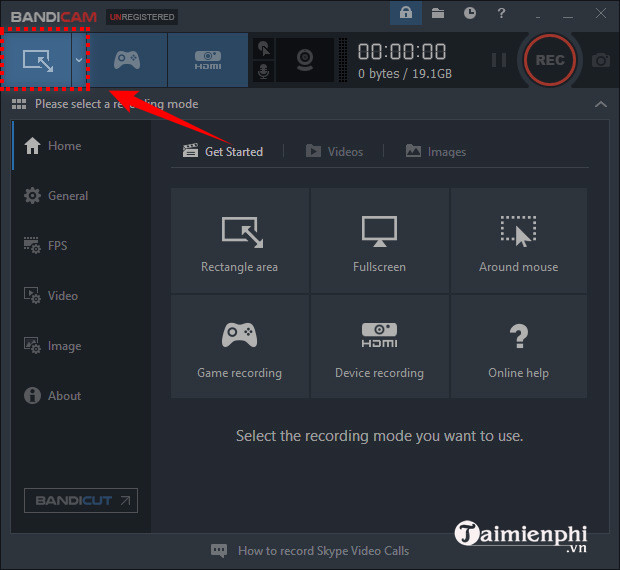620x570 pixels.
Task: Click the UNREGISTERED label
Action: pyautogui.click(x=142, y=17)
